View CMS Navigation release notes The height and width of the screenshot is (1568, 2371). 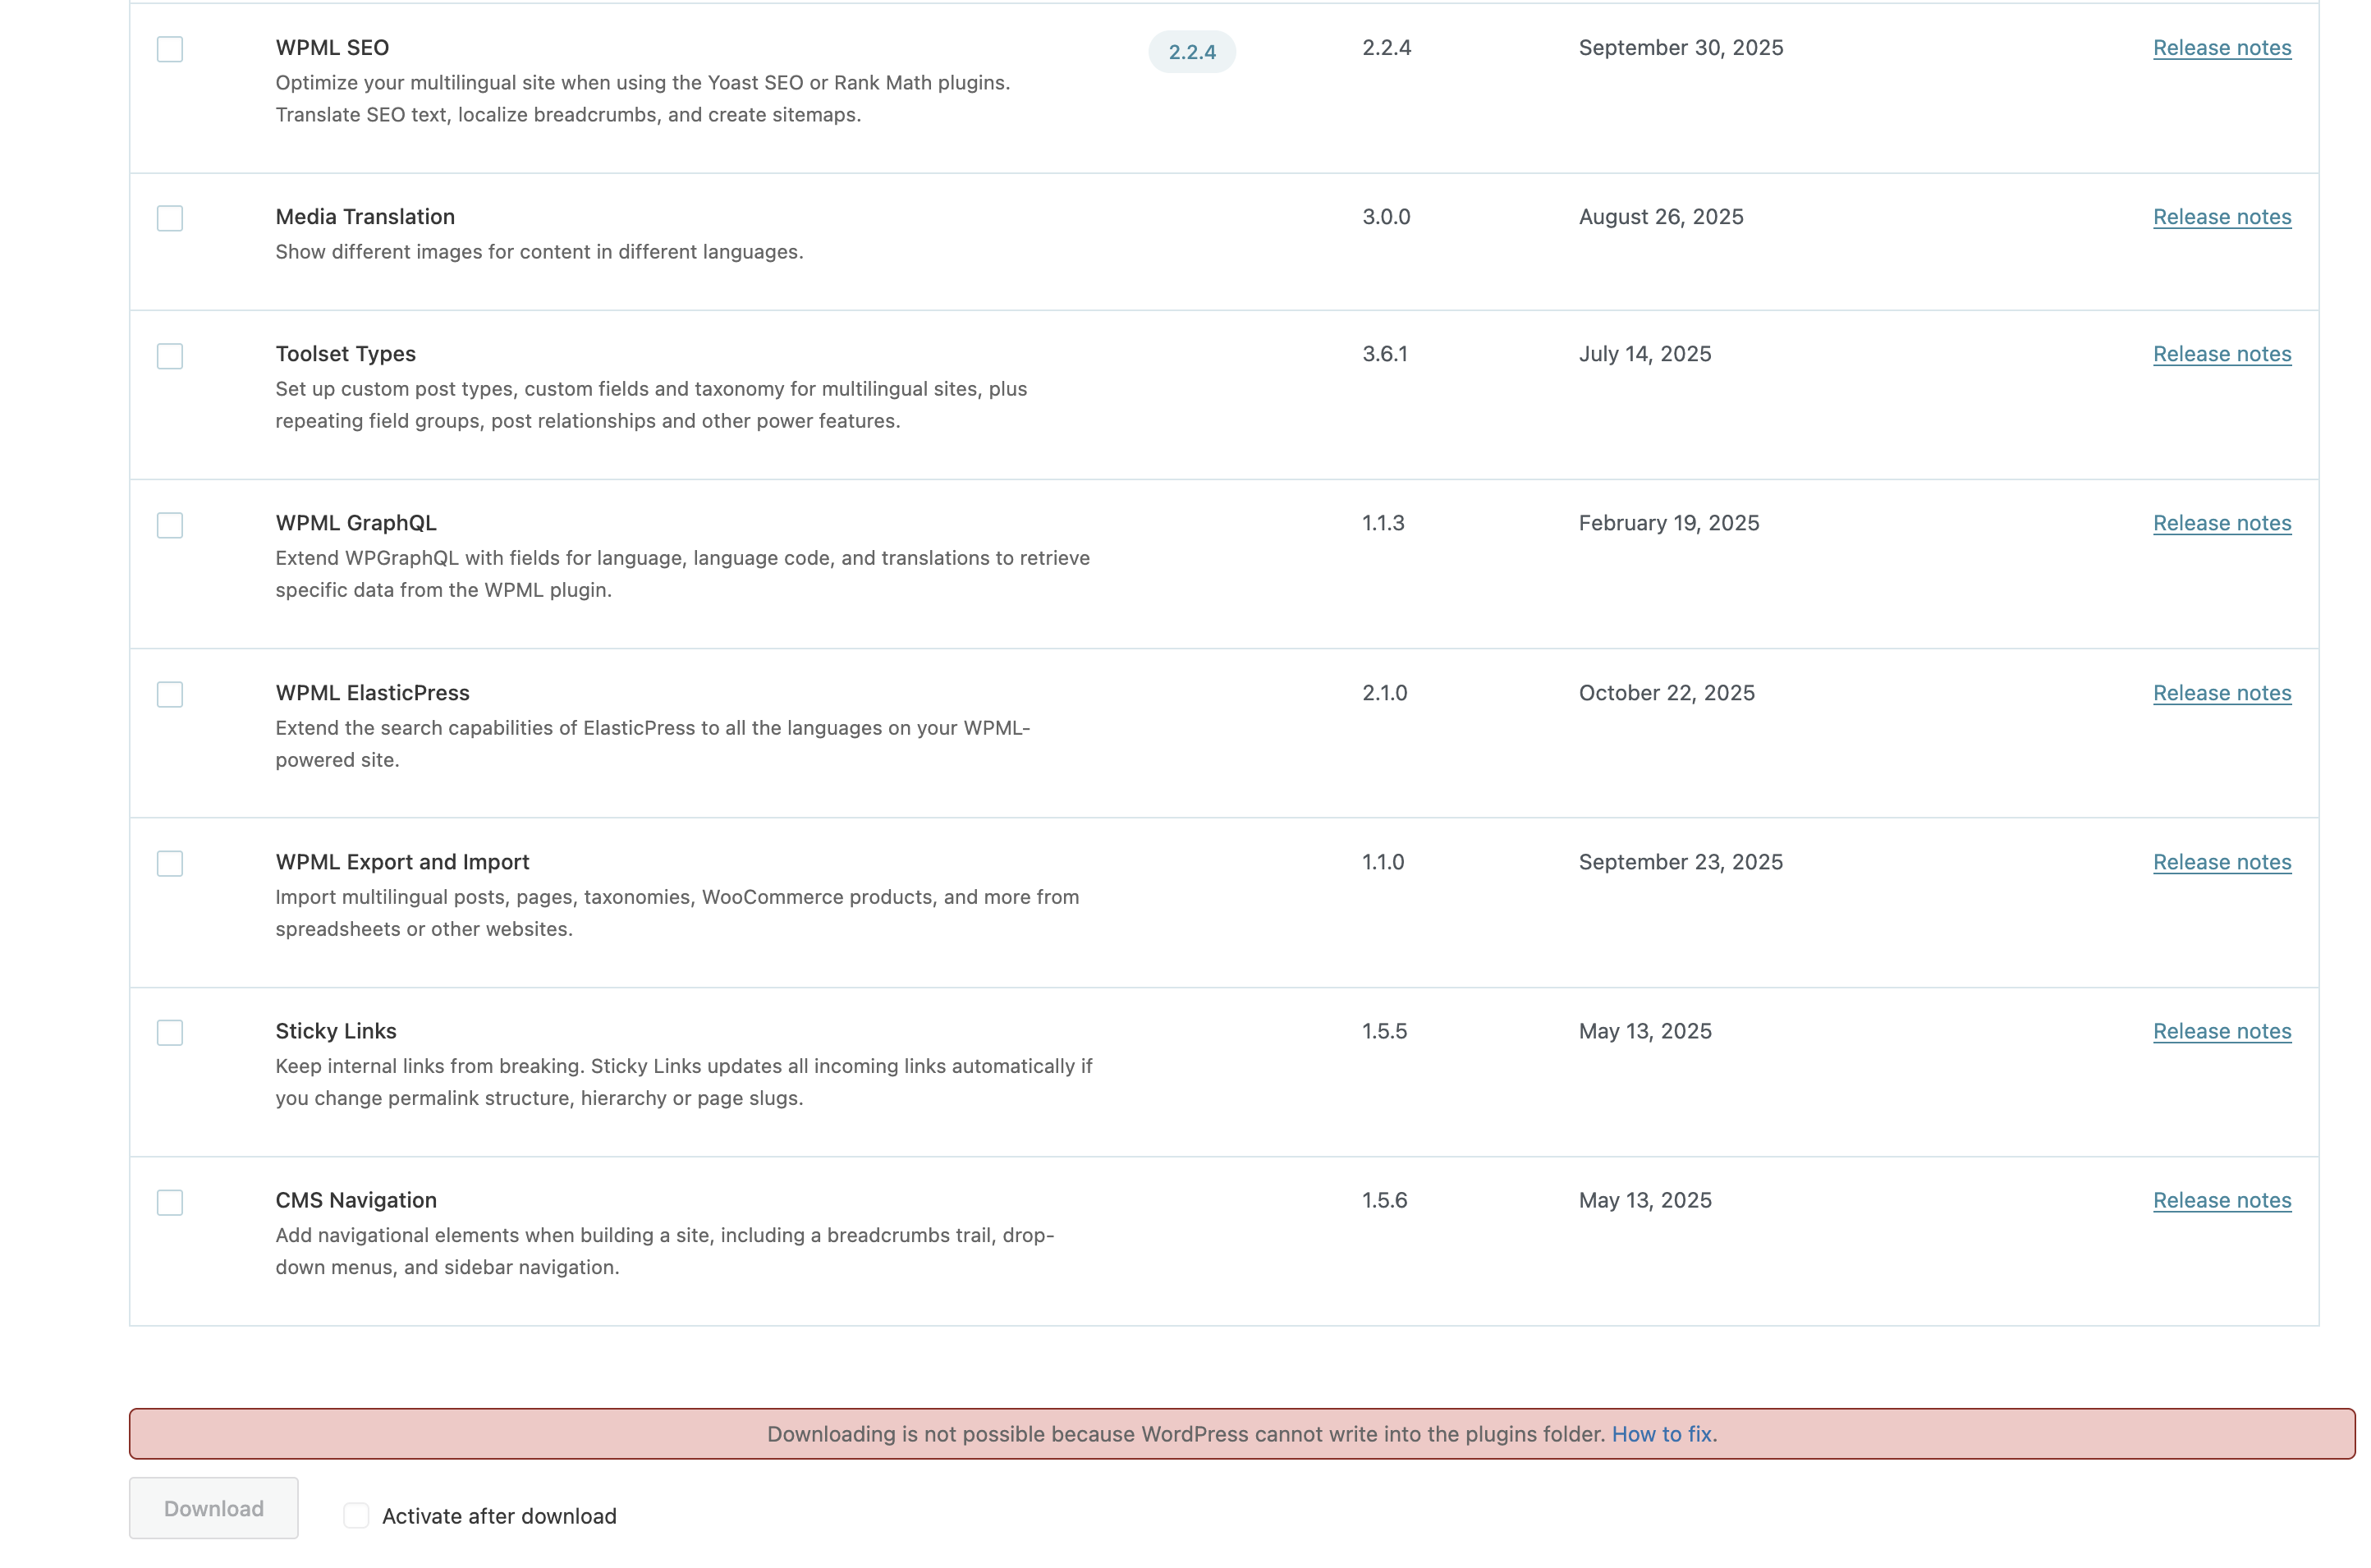click(2221, 1200)
